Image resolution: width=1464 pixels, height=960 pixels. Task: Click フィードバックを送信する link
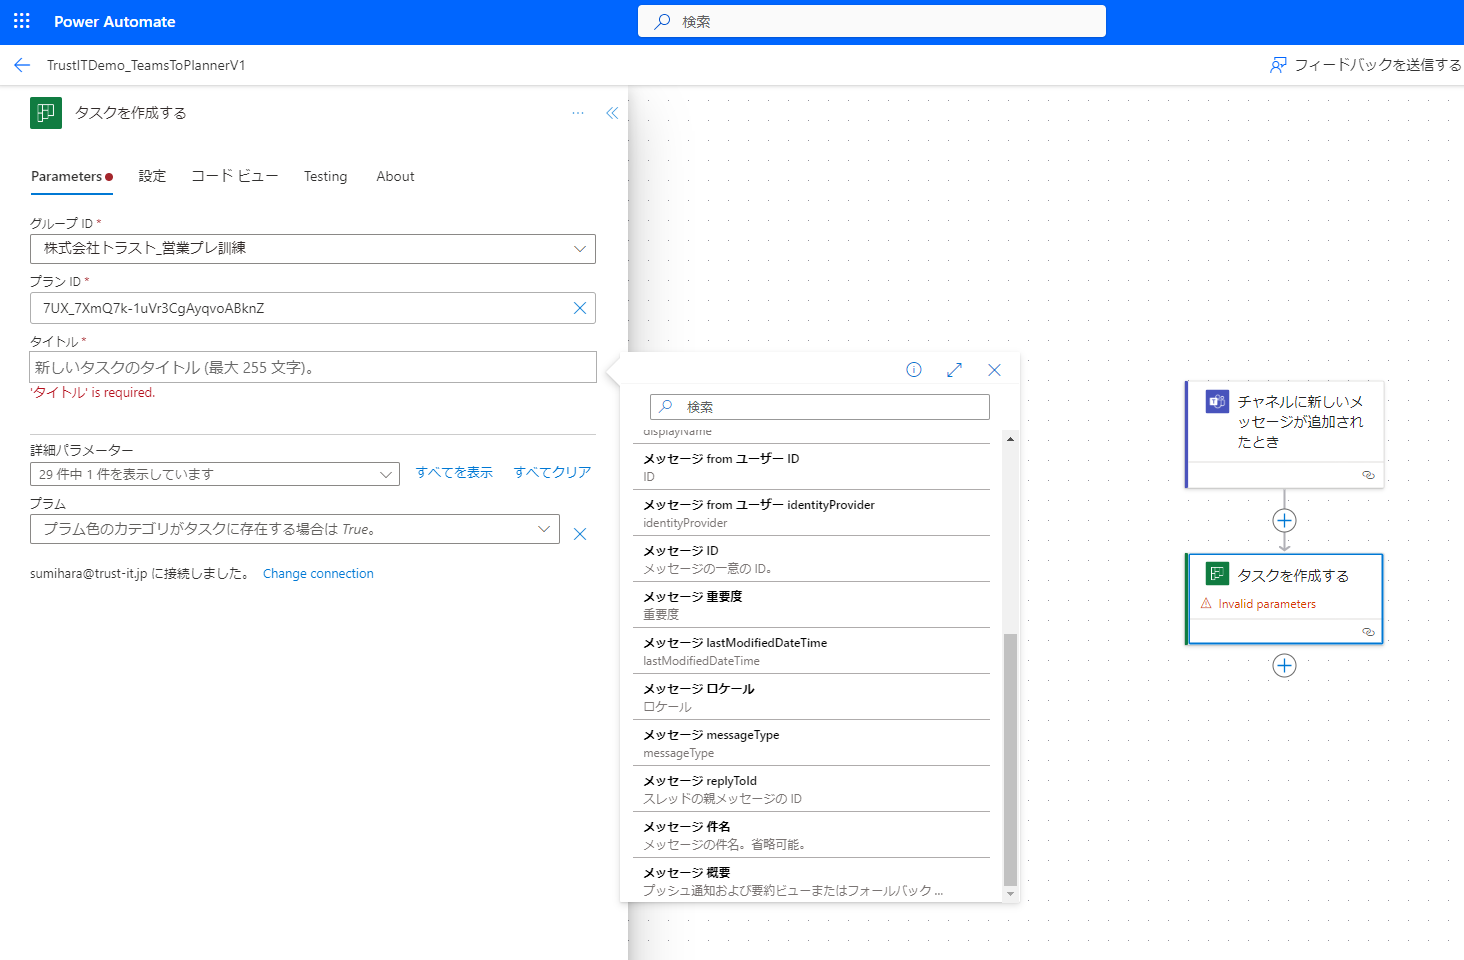pos(1377,65)
